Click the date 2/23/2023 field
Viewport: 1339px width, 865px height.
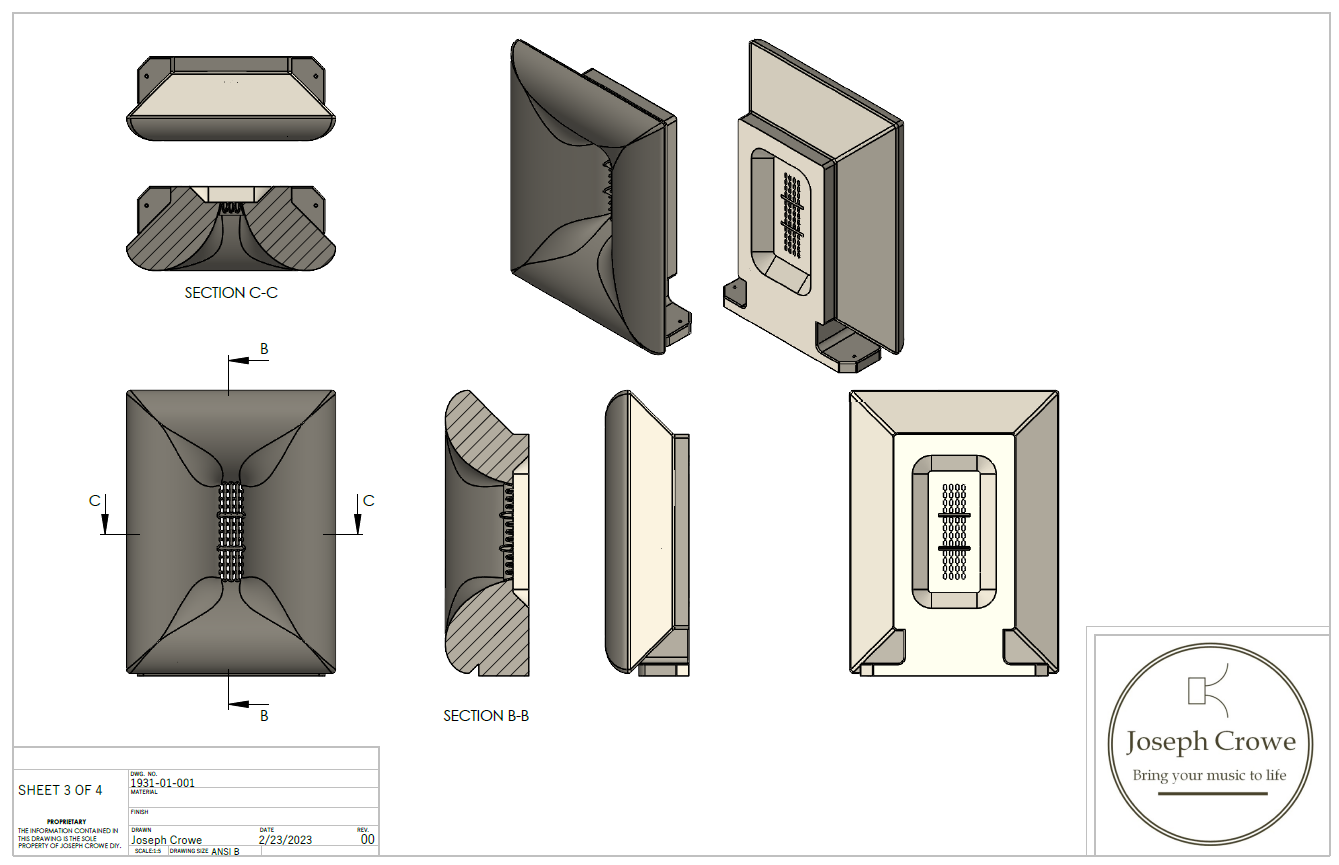click(285, 840)
